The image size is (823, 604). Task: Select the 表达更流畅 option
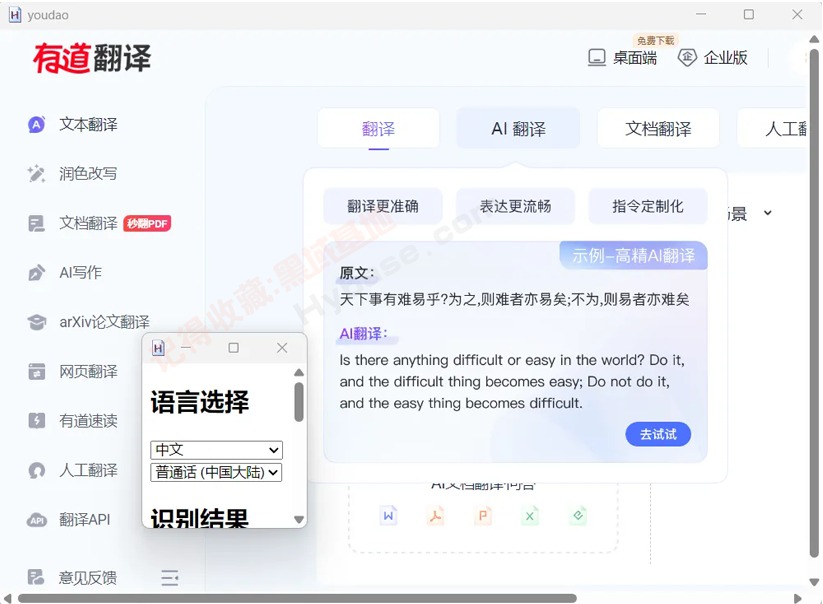pyautogui.click(x=515, y=206)
